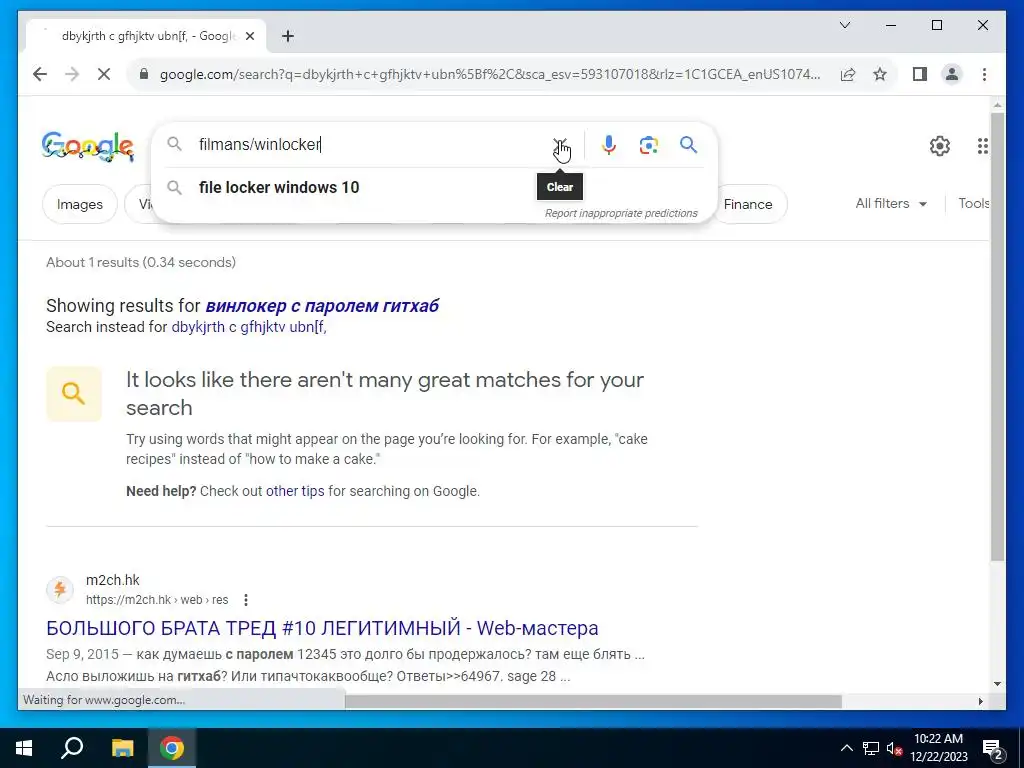Open the Chrome side panel

(920, 74)
